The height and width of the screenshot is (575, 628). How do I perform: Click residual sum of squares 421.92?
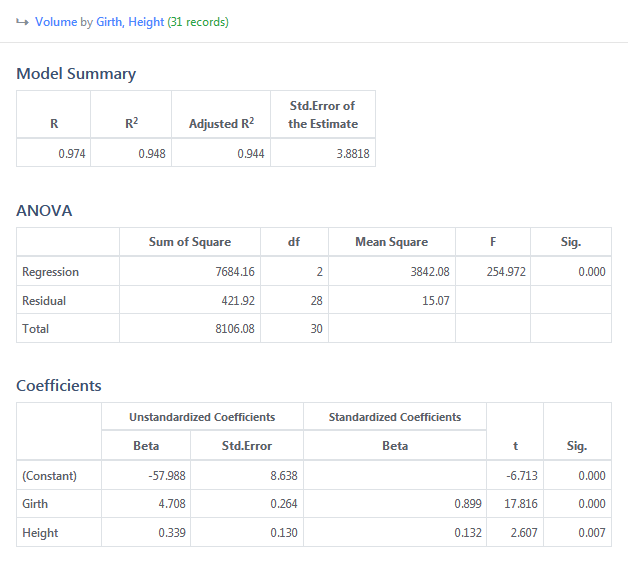click(238, 301)
